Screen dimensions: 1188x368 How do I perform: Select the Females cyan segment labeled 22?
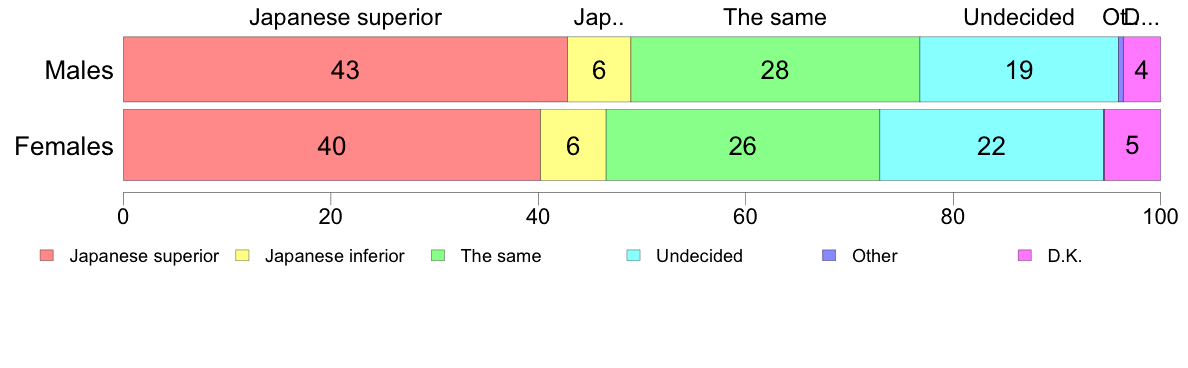pyautogui.click(x=991, y=145)
